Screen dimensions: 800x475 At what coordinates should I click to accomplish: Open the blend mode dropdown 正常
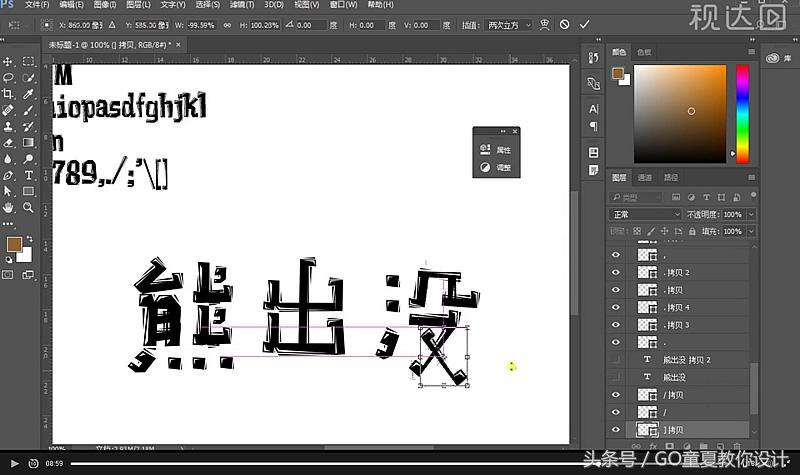click(645, 214)
